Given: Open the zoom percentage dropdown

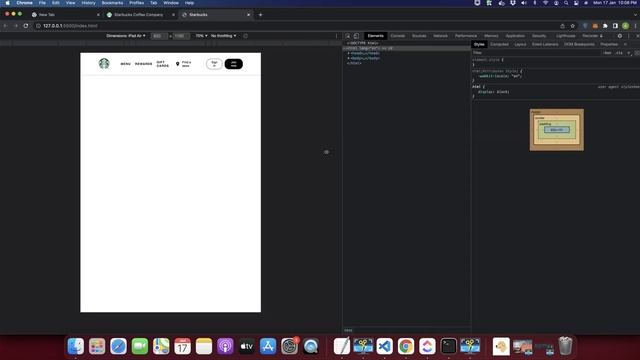Looking at the screenshot, I should pos(201,36).
